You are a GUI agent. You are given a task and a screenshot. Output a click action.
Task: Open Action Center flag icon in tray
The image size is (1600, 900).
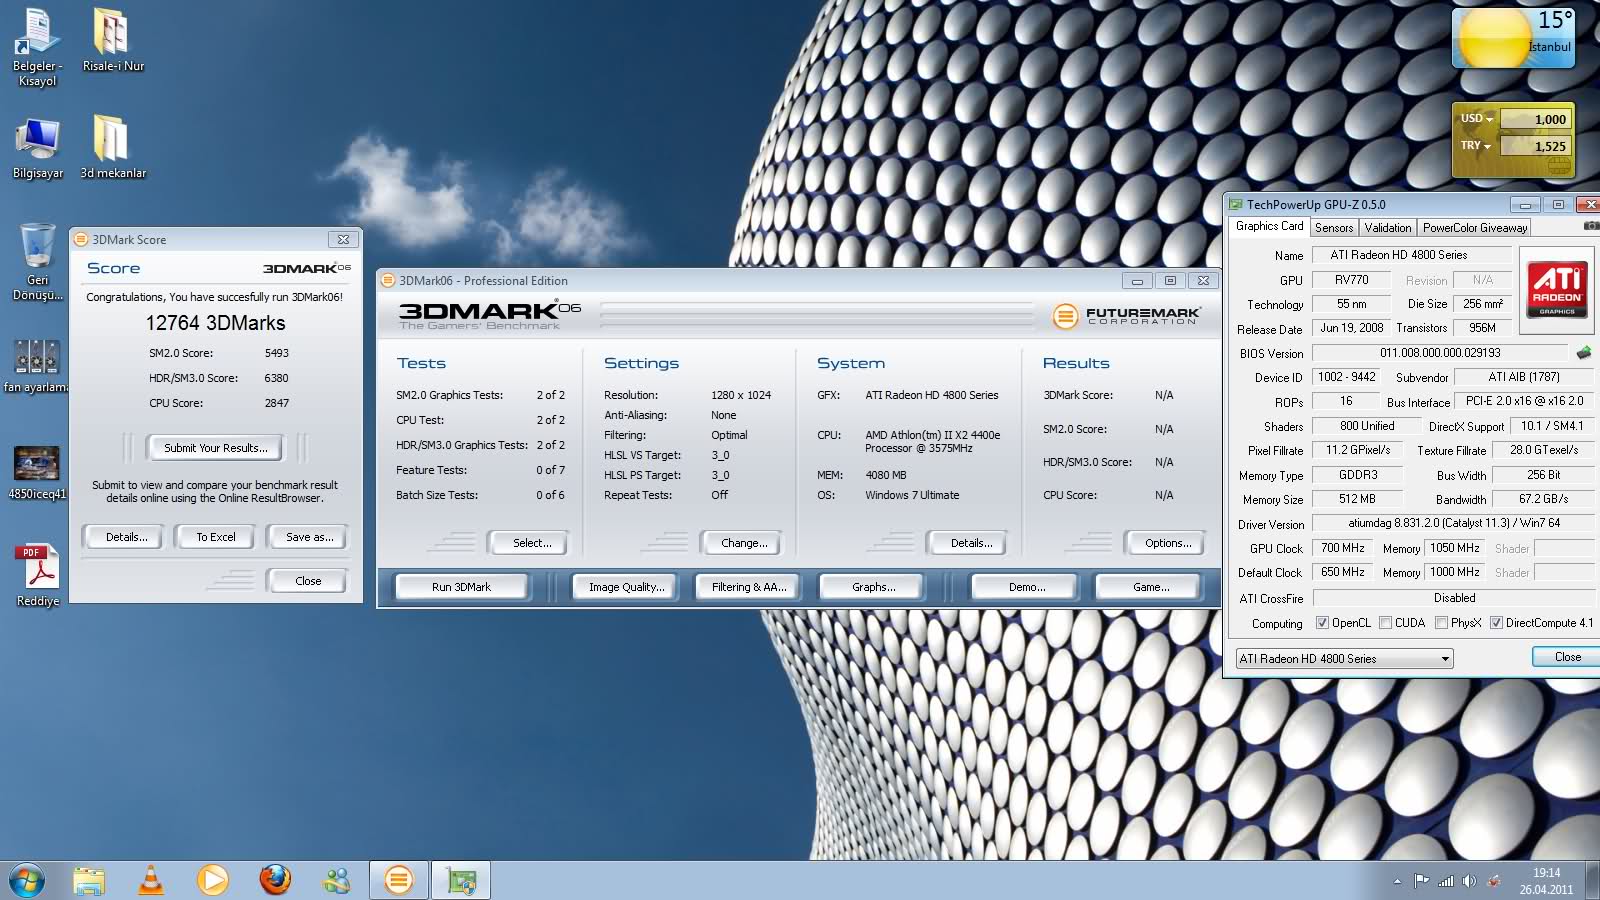coord(1421,881)
